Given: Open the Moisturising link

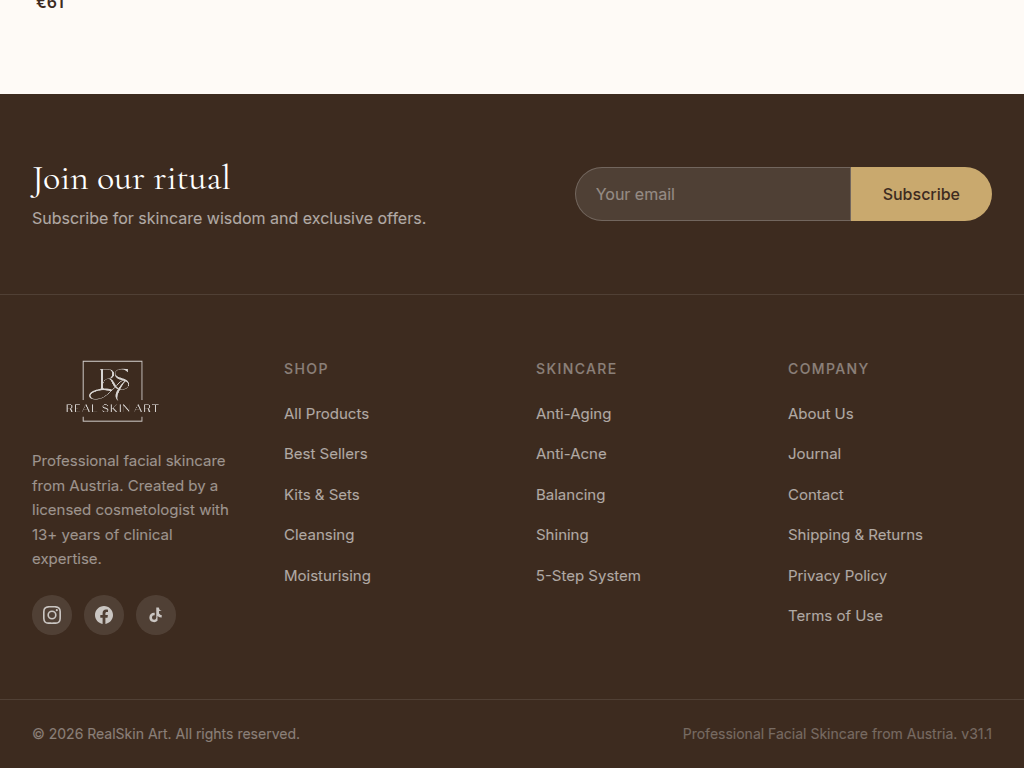Looking at the screenshot, I should [x=327, y=575].
